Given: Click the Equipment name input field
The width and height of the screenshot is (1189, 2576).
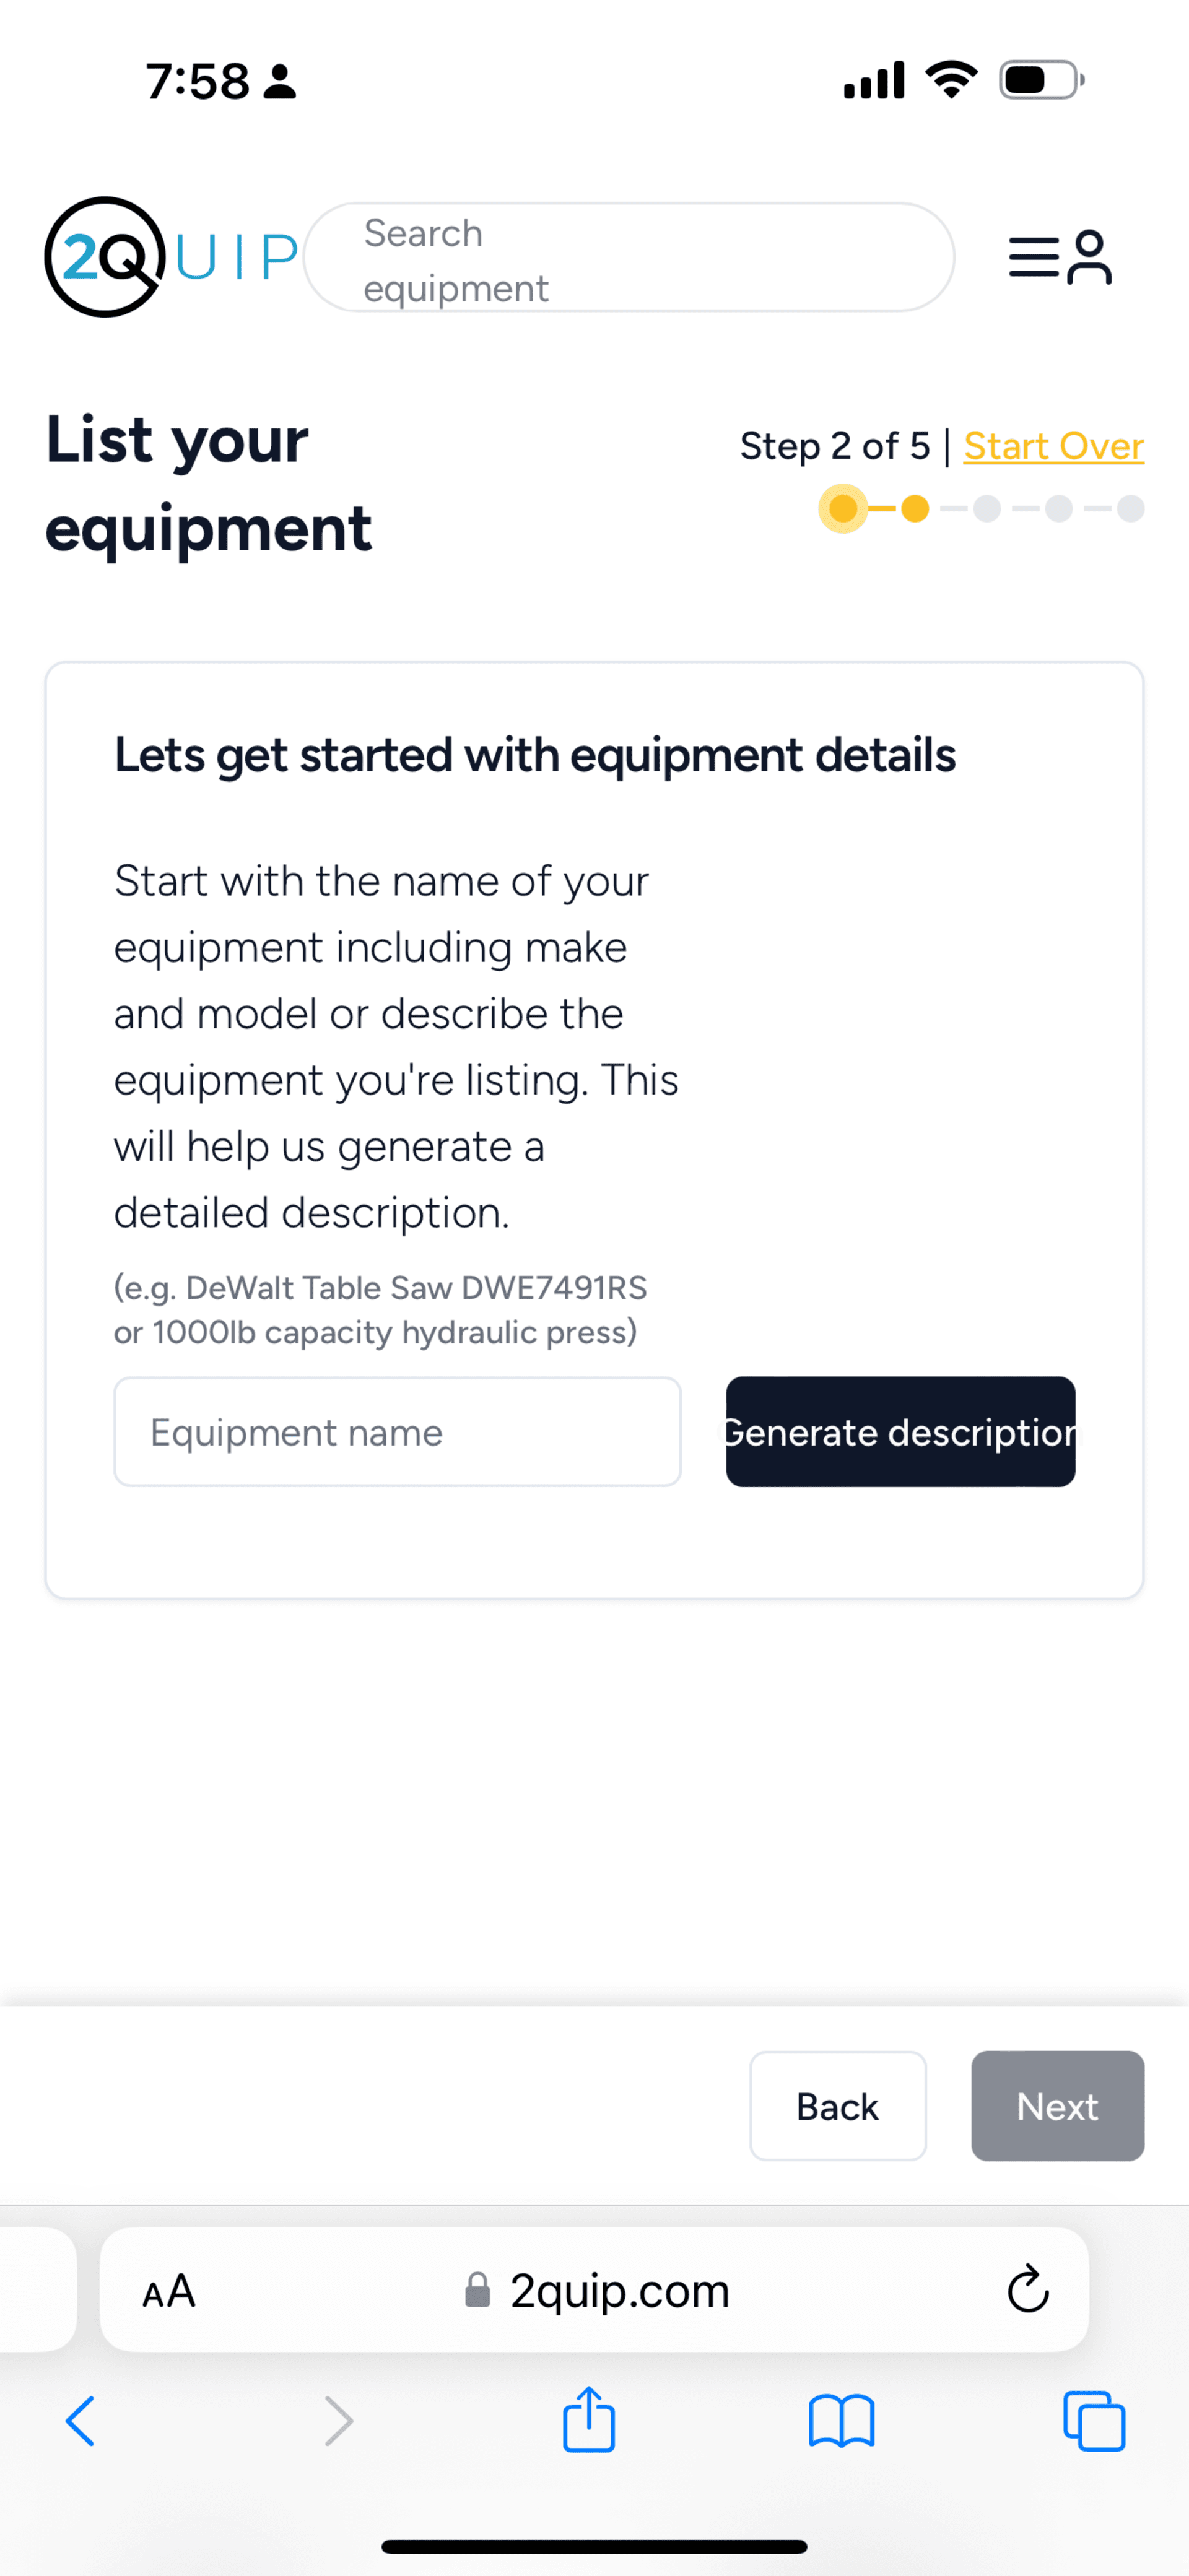Looking at the screenshot, I should tap(398, 1432).
